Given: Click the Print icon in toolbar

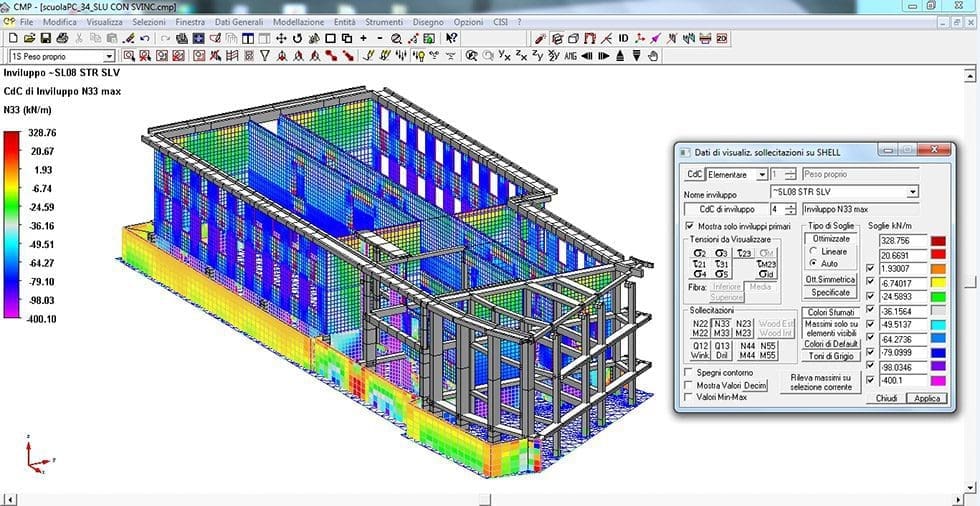Looking at the screenshot, I should click(x=62, y=38).
